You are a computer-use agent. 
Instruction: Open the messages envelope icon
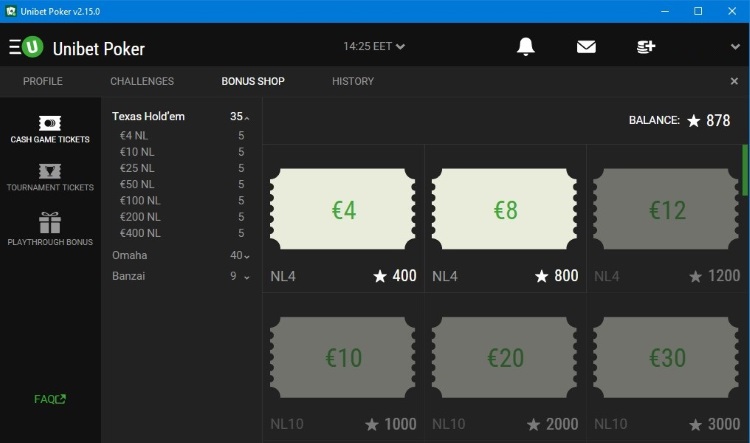pos(586,47)
